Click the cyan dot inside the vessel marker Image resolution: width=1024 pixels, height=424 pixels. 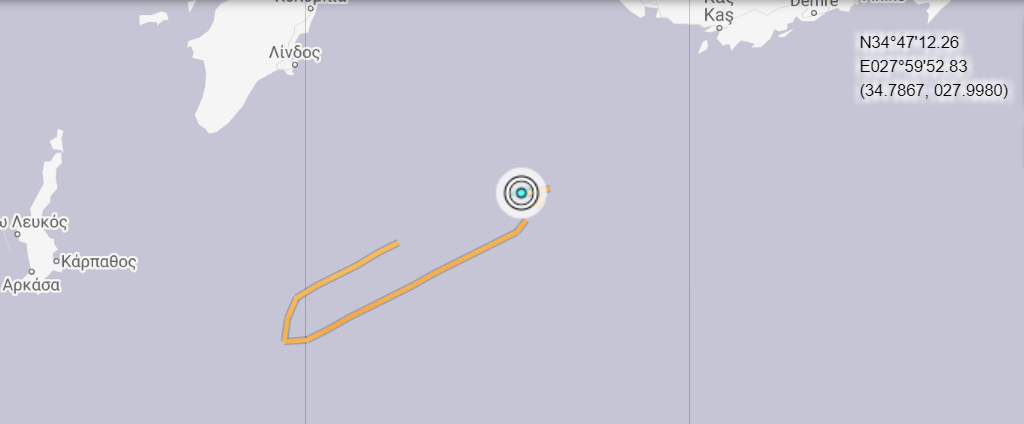click(521, 193)
